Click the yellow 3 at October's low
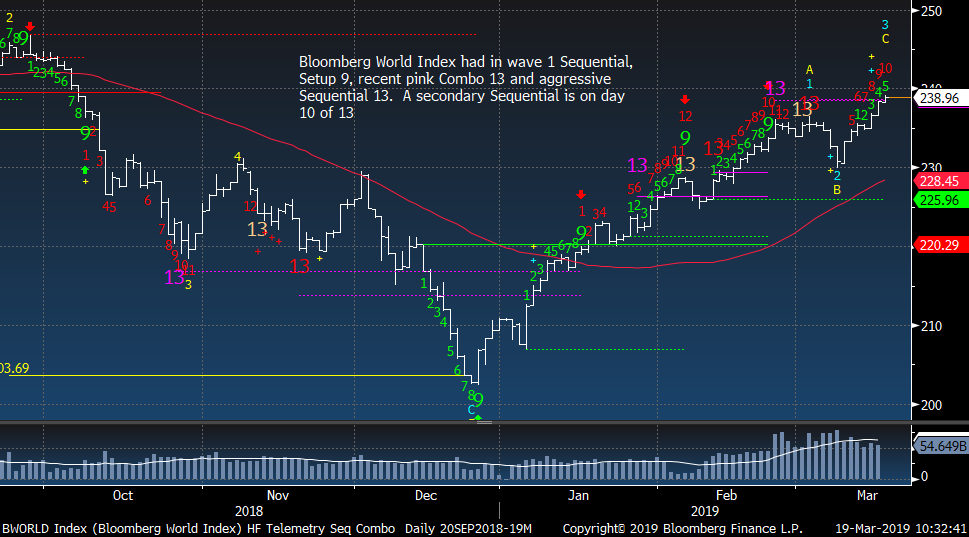Viewport: 969px width, 537px height. (x=188, y=285)
